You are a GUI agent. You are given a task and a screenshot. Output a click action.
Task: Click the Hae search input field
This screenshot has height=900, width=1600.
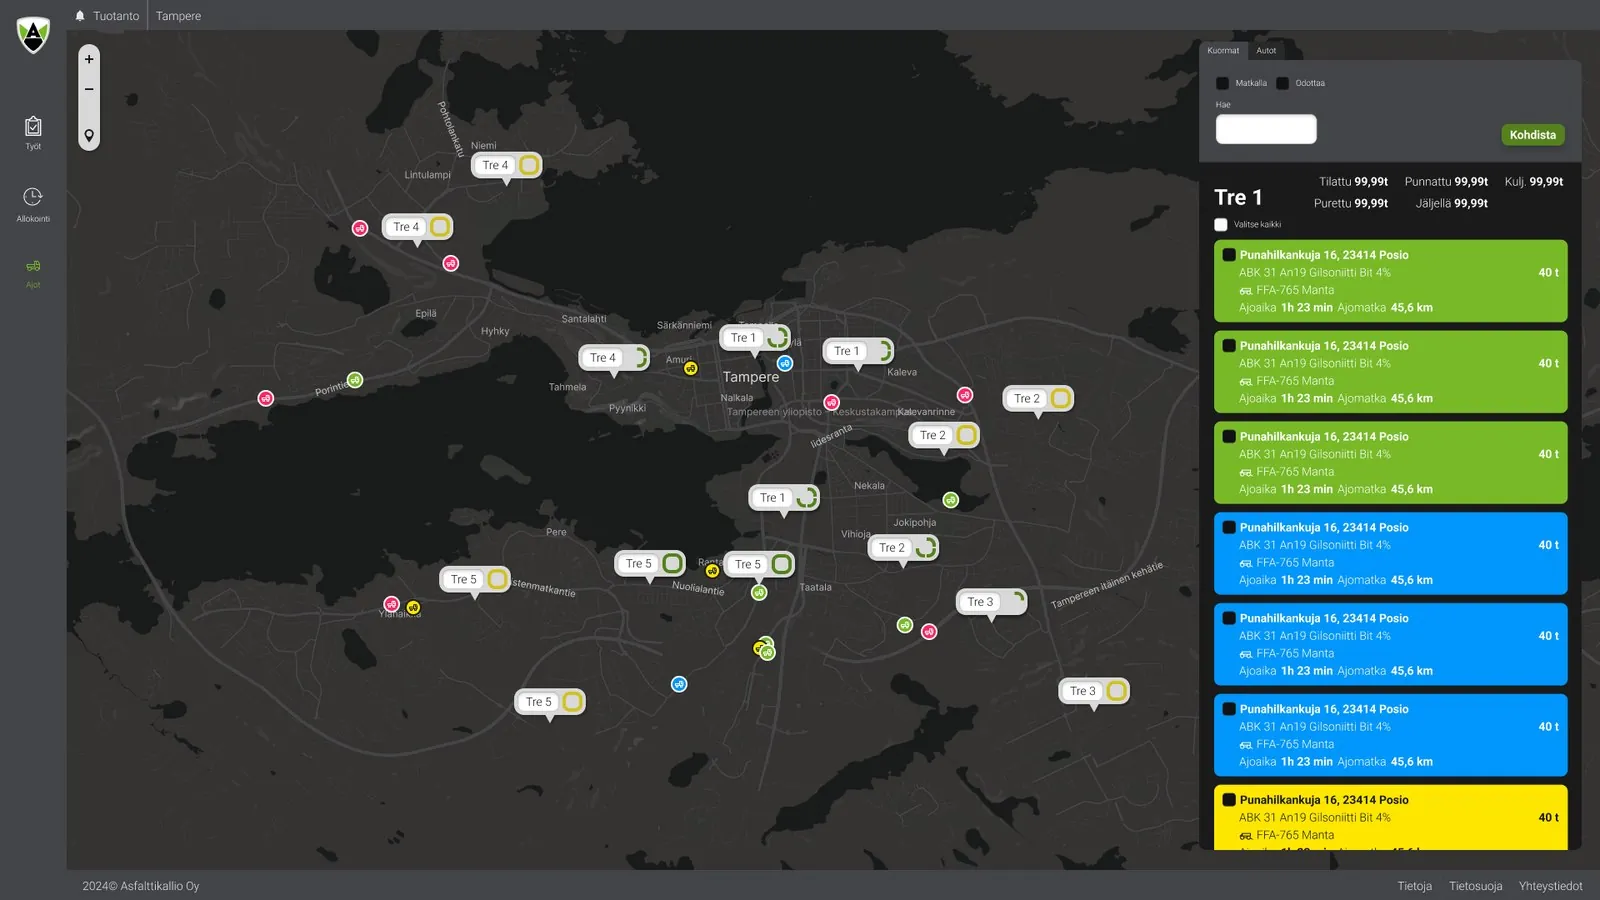(1266, 129)
